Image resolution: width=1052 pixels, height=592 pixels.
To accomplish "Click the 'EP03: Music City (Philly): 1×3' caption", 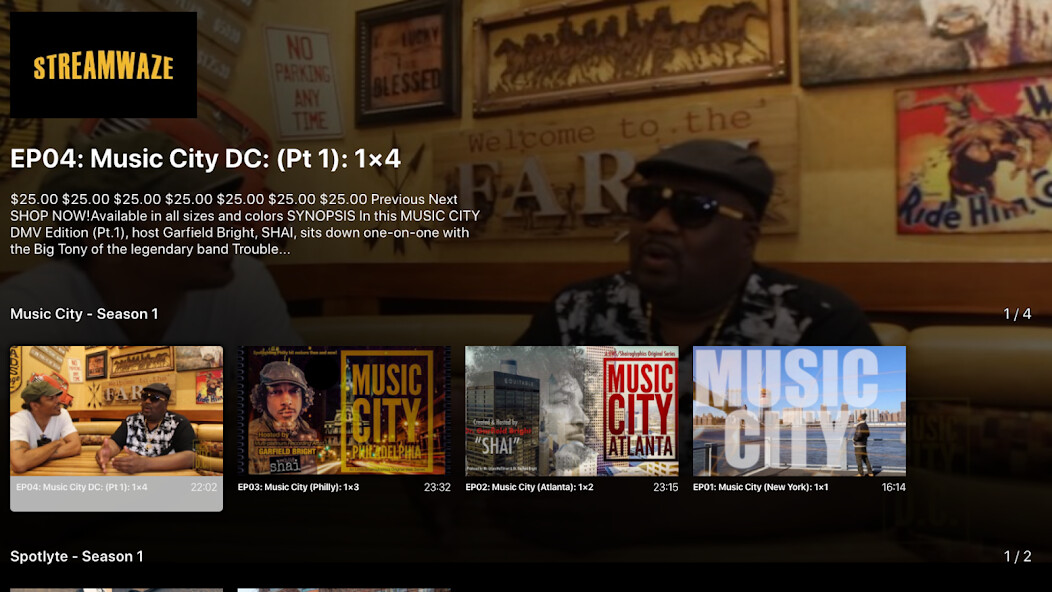I will coord(298,487).
